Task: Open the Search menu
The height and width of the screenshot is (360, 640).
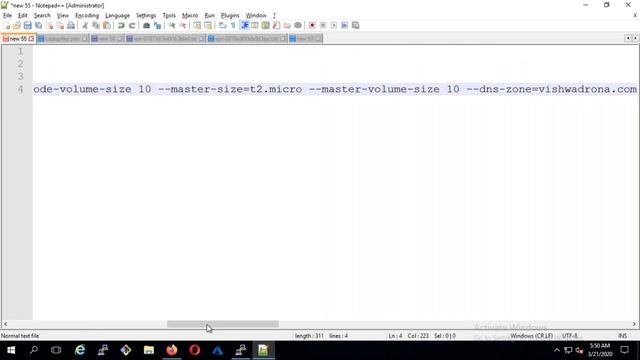Action: (x=42, y=16)
